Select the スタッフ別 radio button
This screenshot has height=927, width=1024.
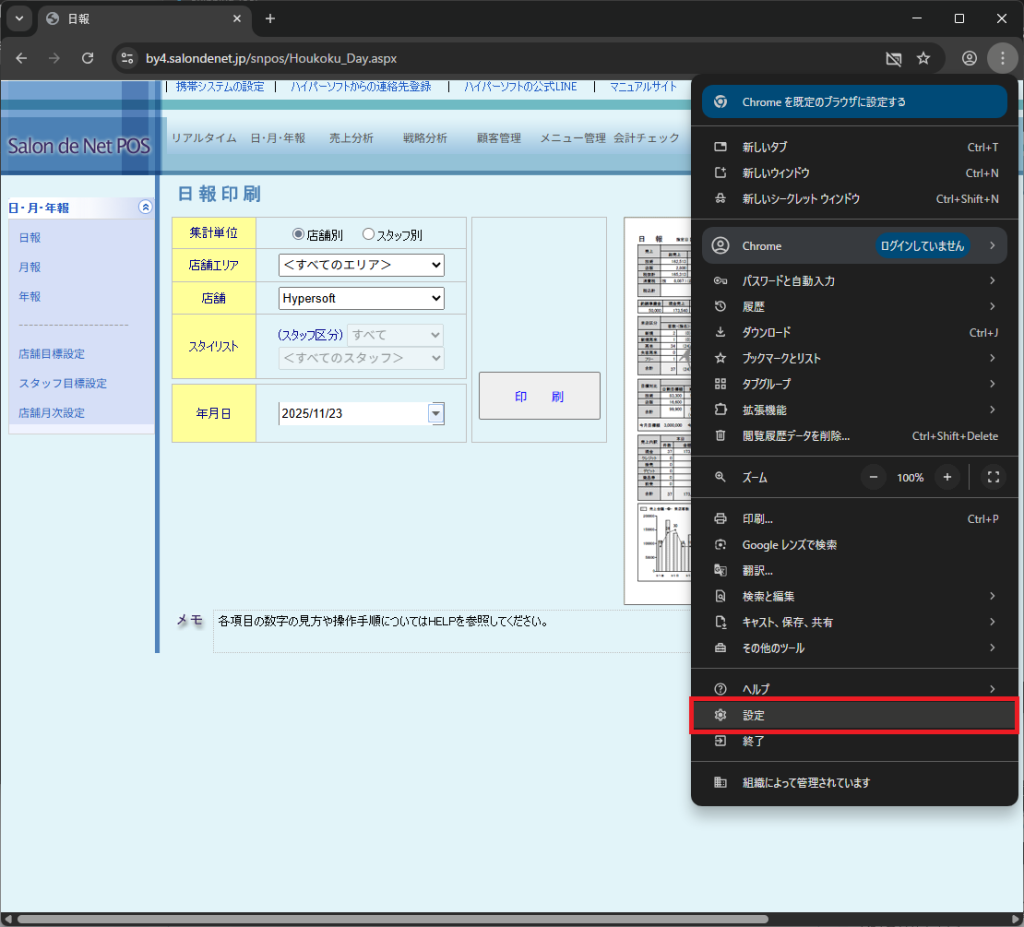[368, 234]
